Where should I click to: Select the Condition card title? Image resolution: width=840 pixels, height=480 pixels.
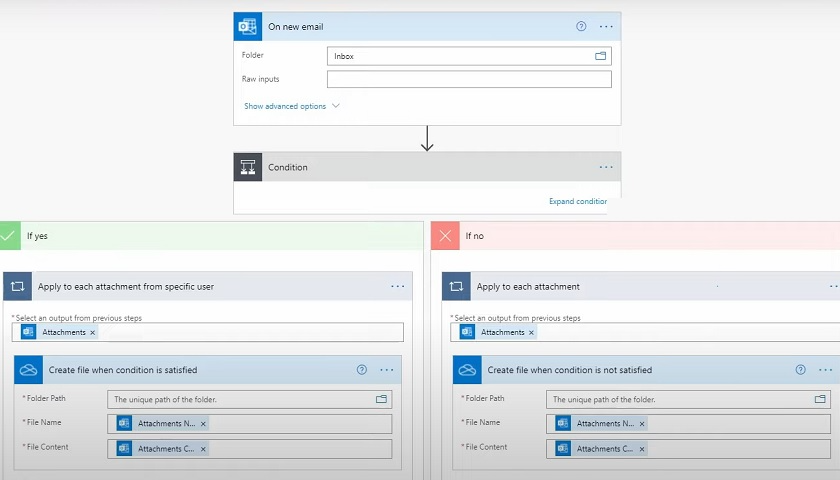288,167
